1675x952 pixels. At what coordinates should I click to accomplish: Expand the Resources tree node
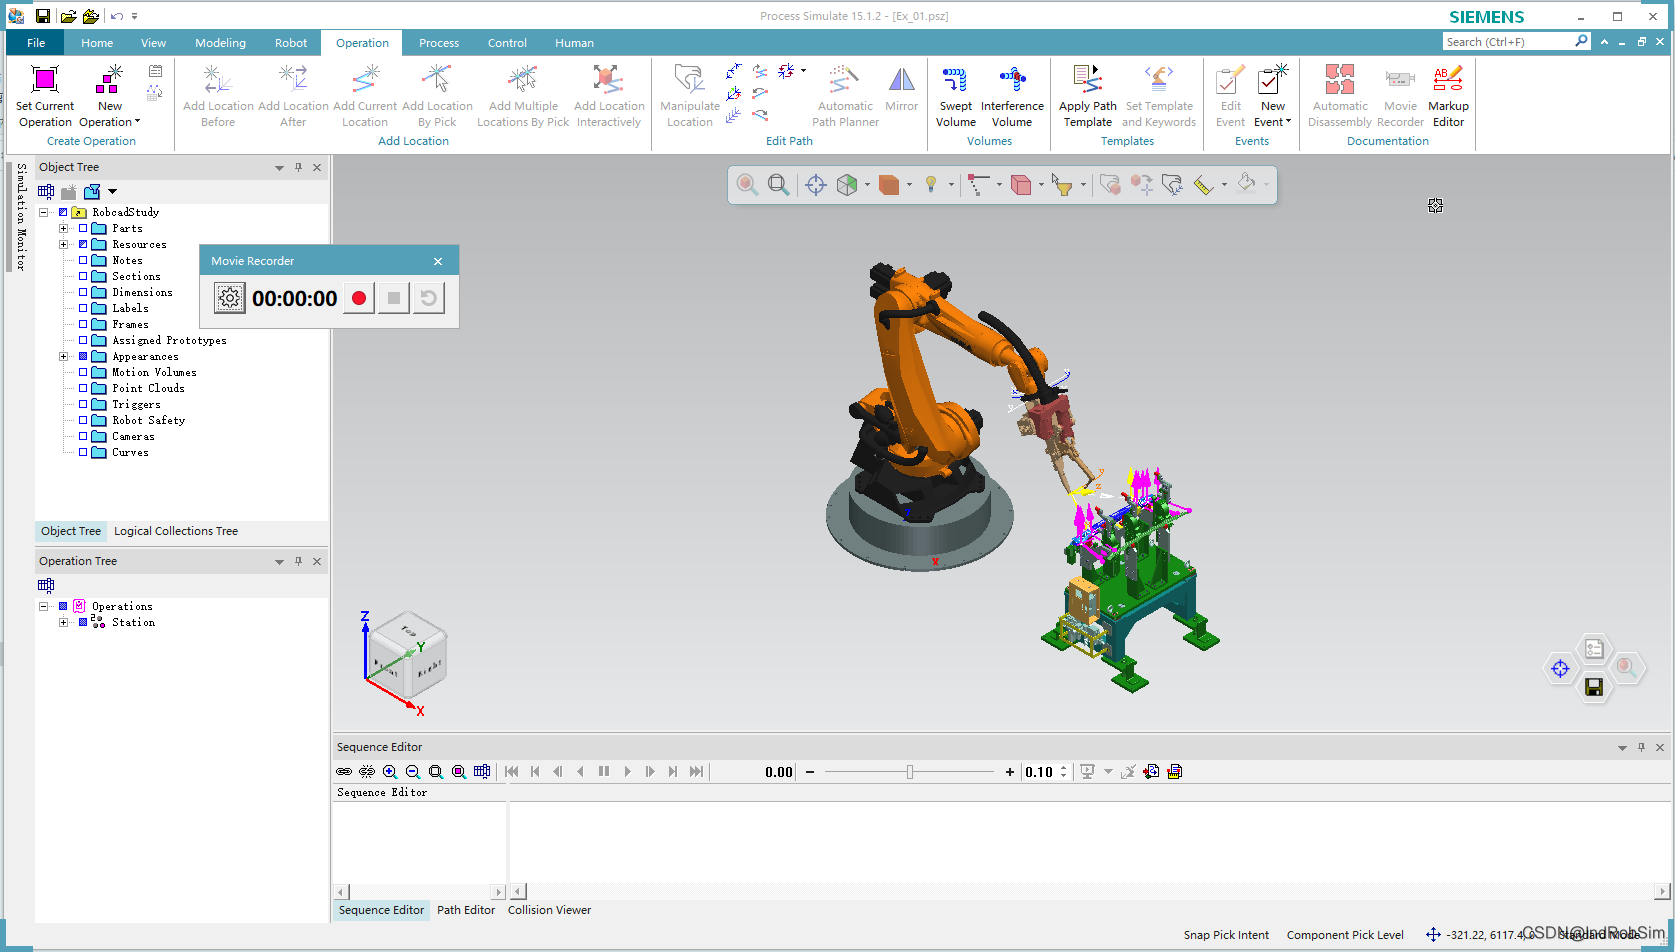coord(64,244)
